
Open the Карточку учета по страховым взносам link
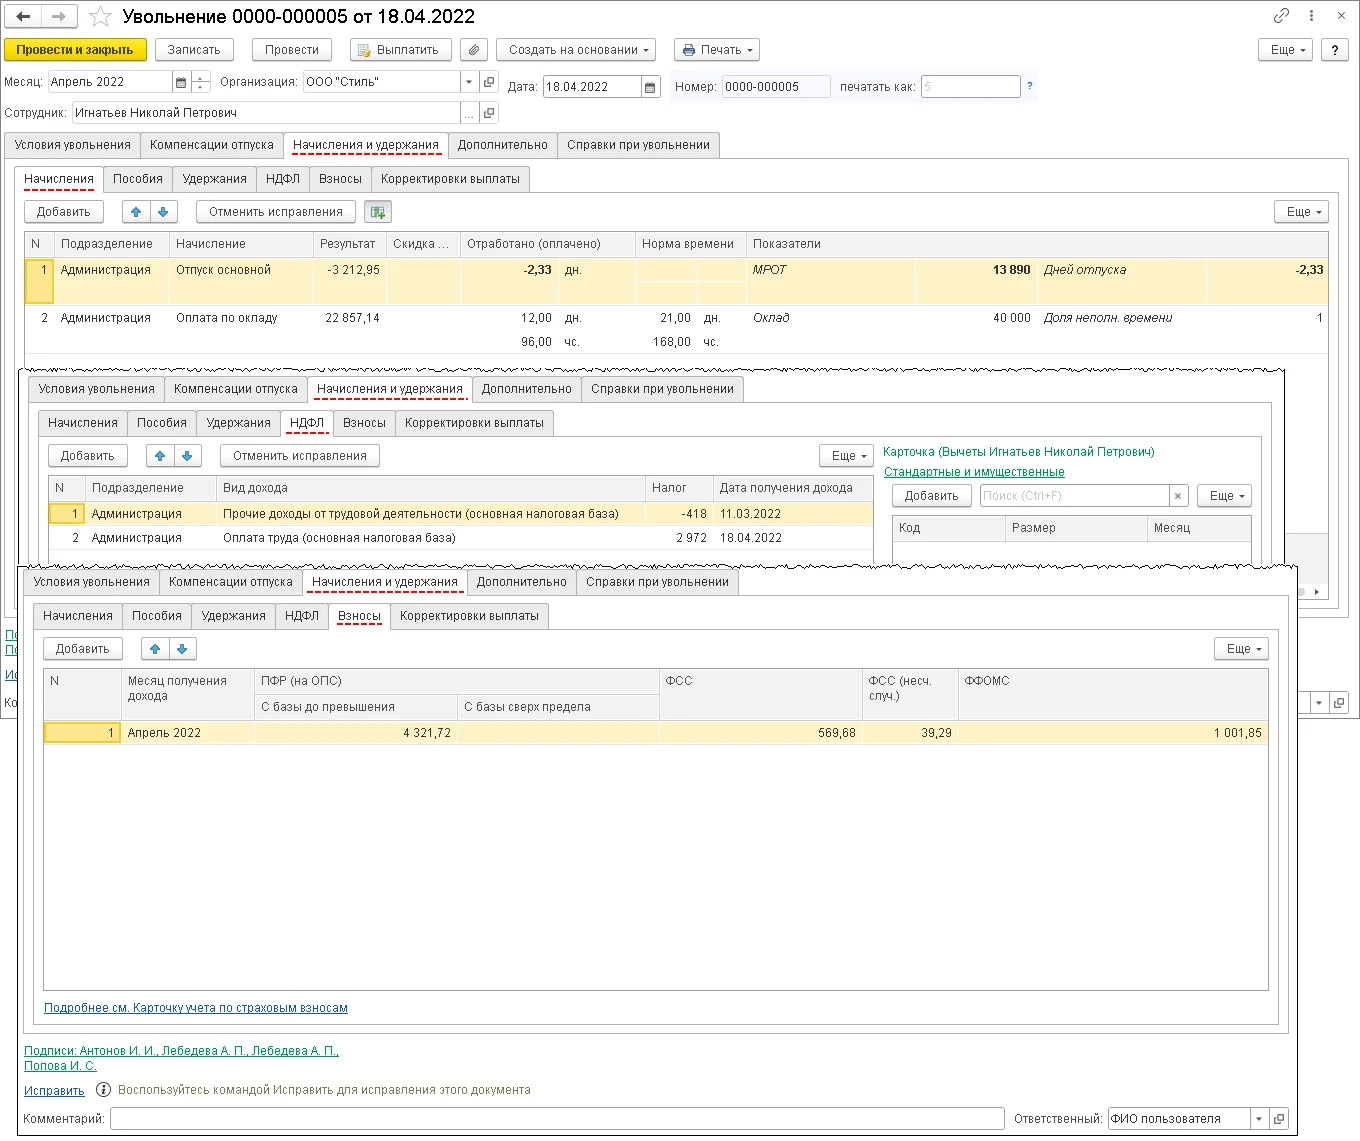pos(195,1008)
